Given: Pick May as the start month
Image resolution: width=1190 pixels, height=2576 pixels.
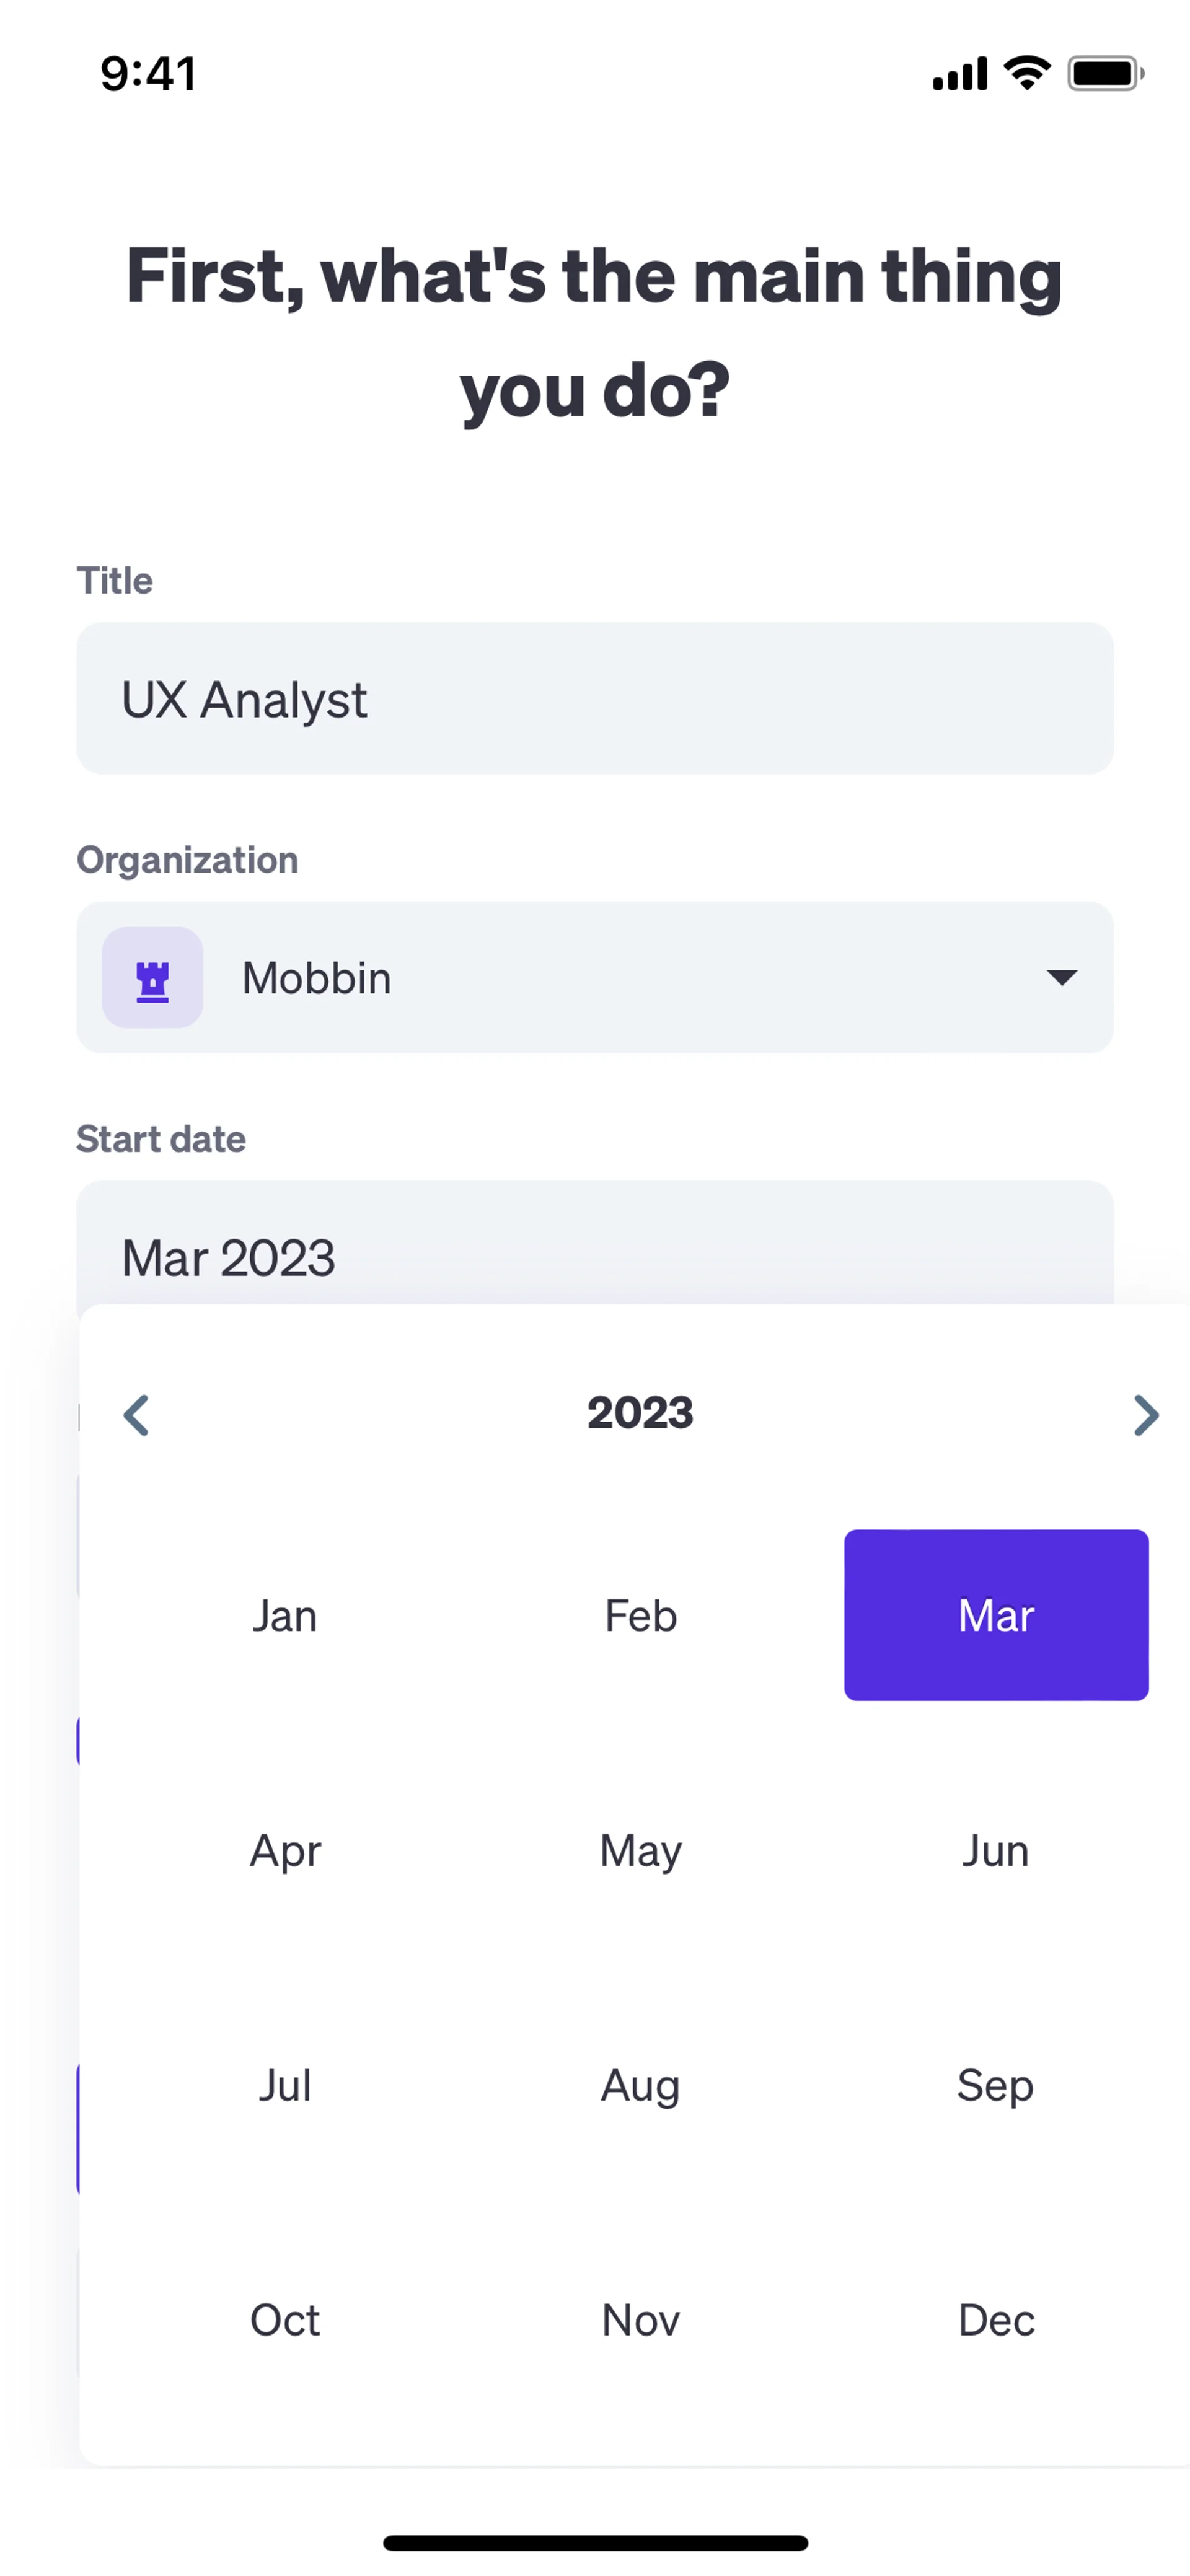Looking at the screenshot, I should coord(641,1850).
